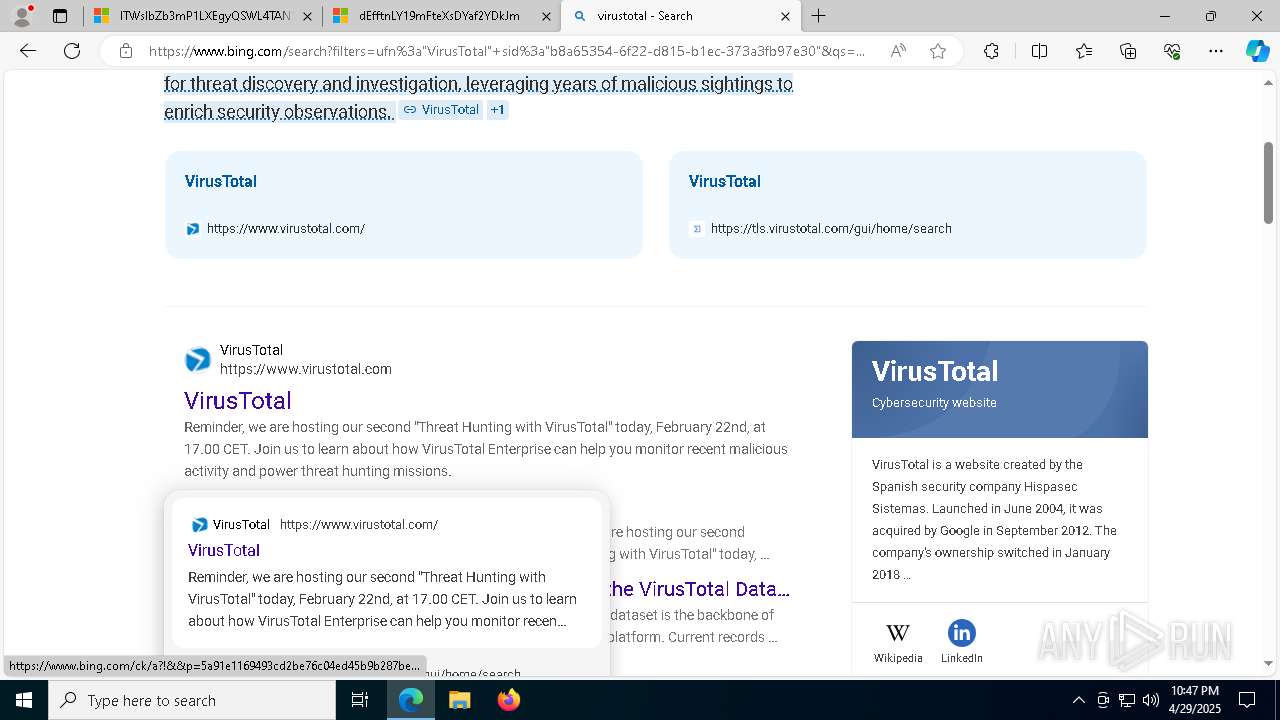This screenshot has height=720, width=1280.
Task: Click the address bar URL field
Action: coord(507,51)
